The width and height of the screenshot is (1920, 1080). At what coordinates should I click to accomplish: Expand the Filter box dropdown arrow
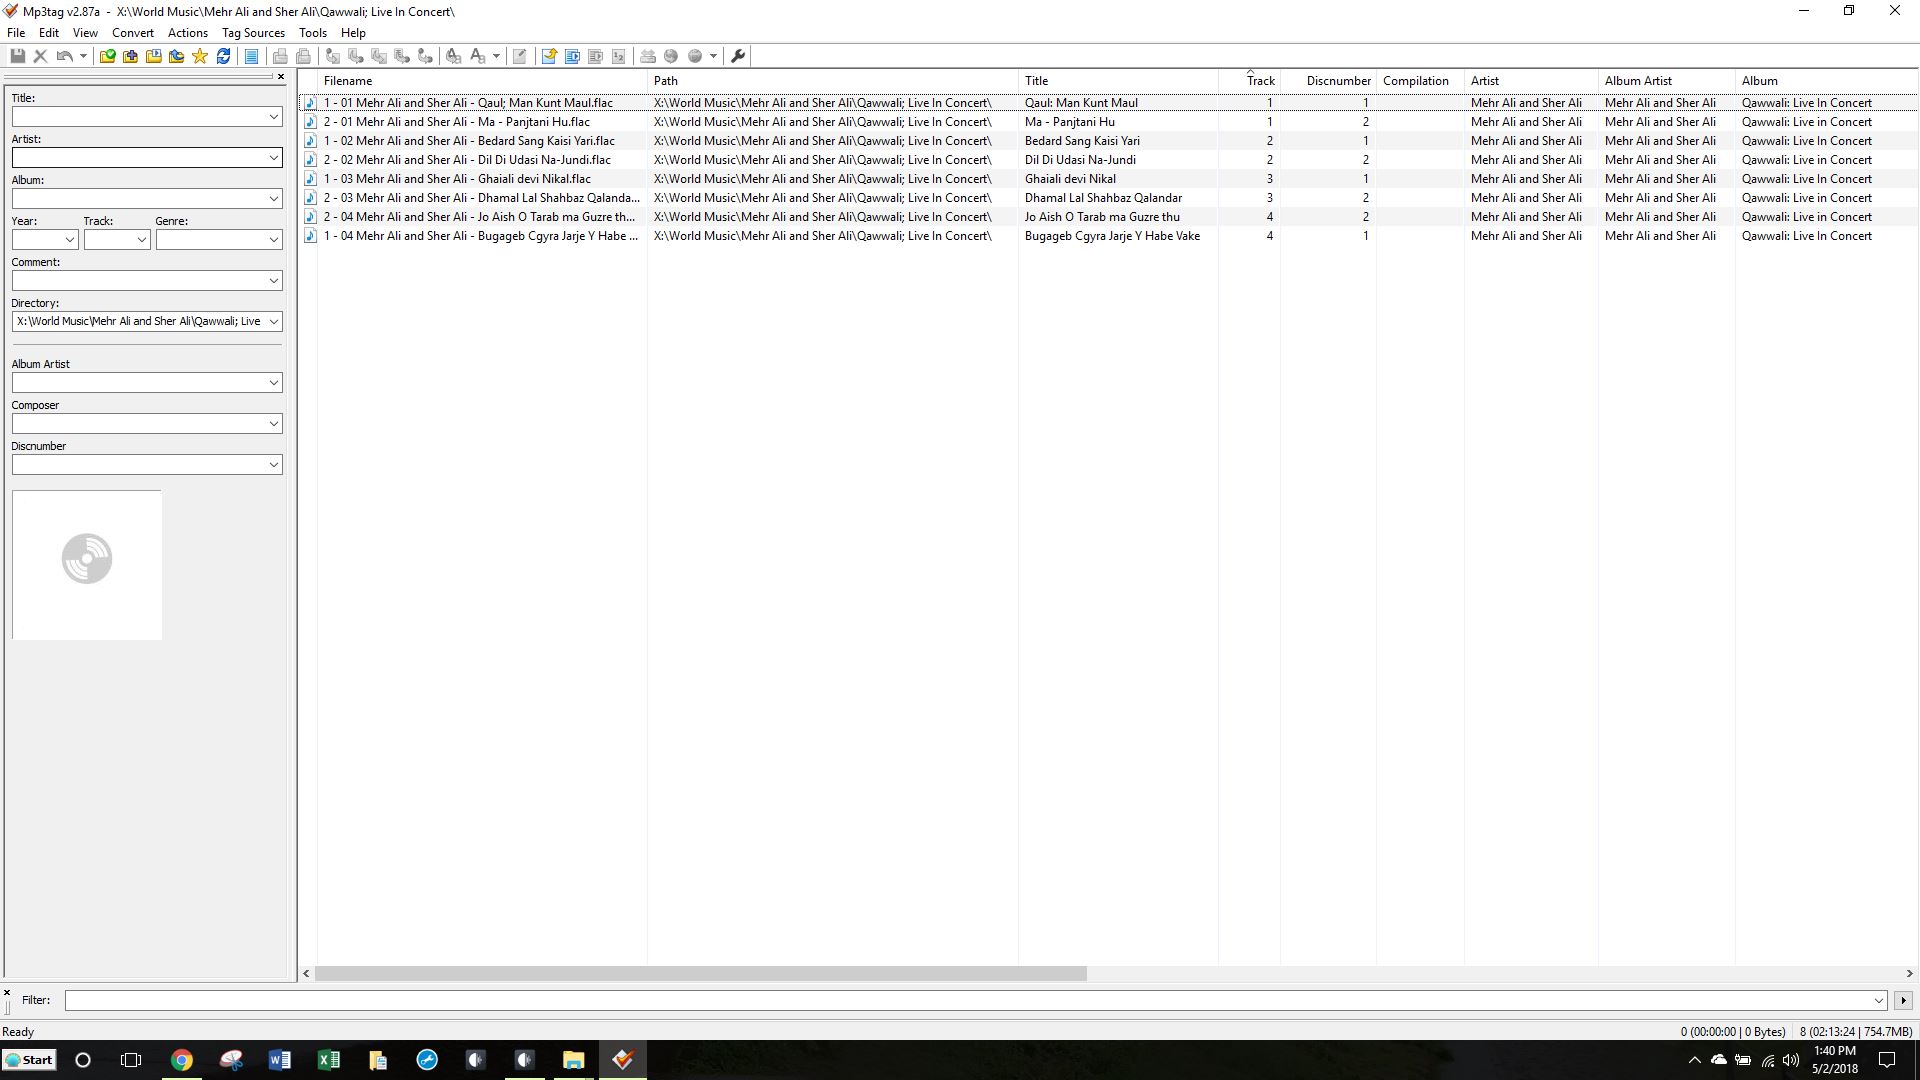pyautogui.click(x=1878, y=1000)
